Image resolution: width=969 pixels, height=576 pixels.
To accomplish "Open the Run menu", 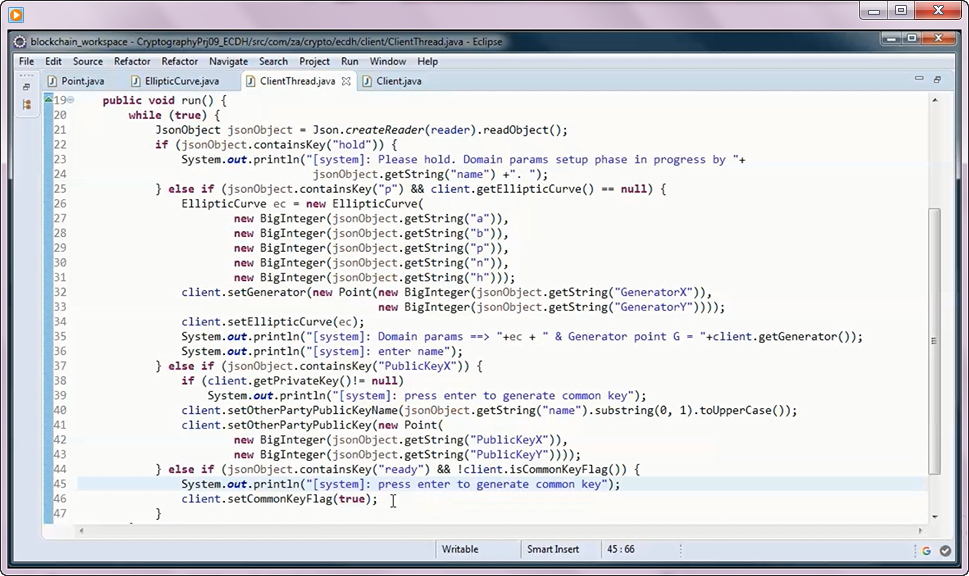I will [x=349, y=61].
